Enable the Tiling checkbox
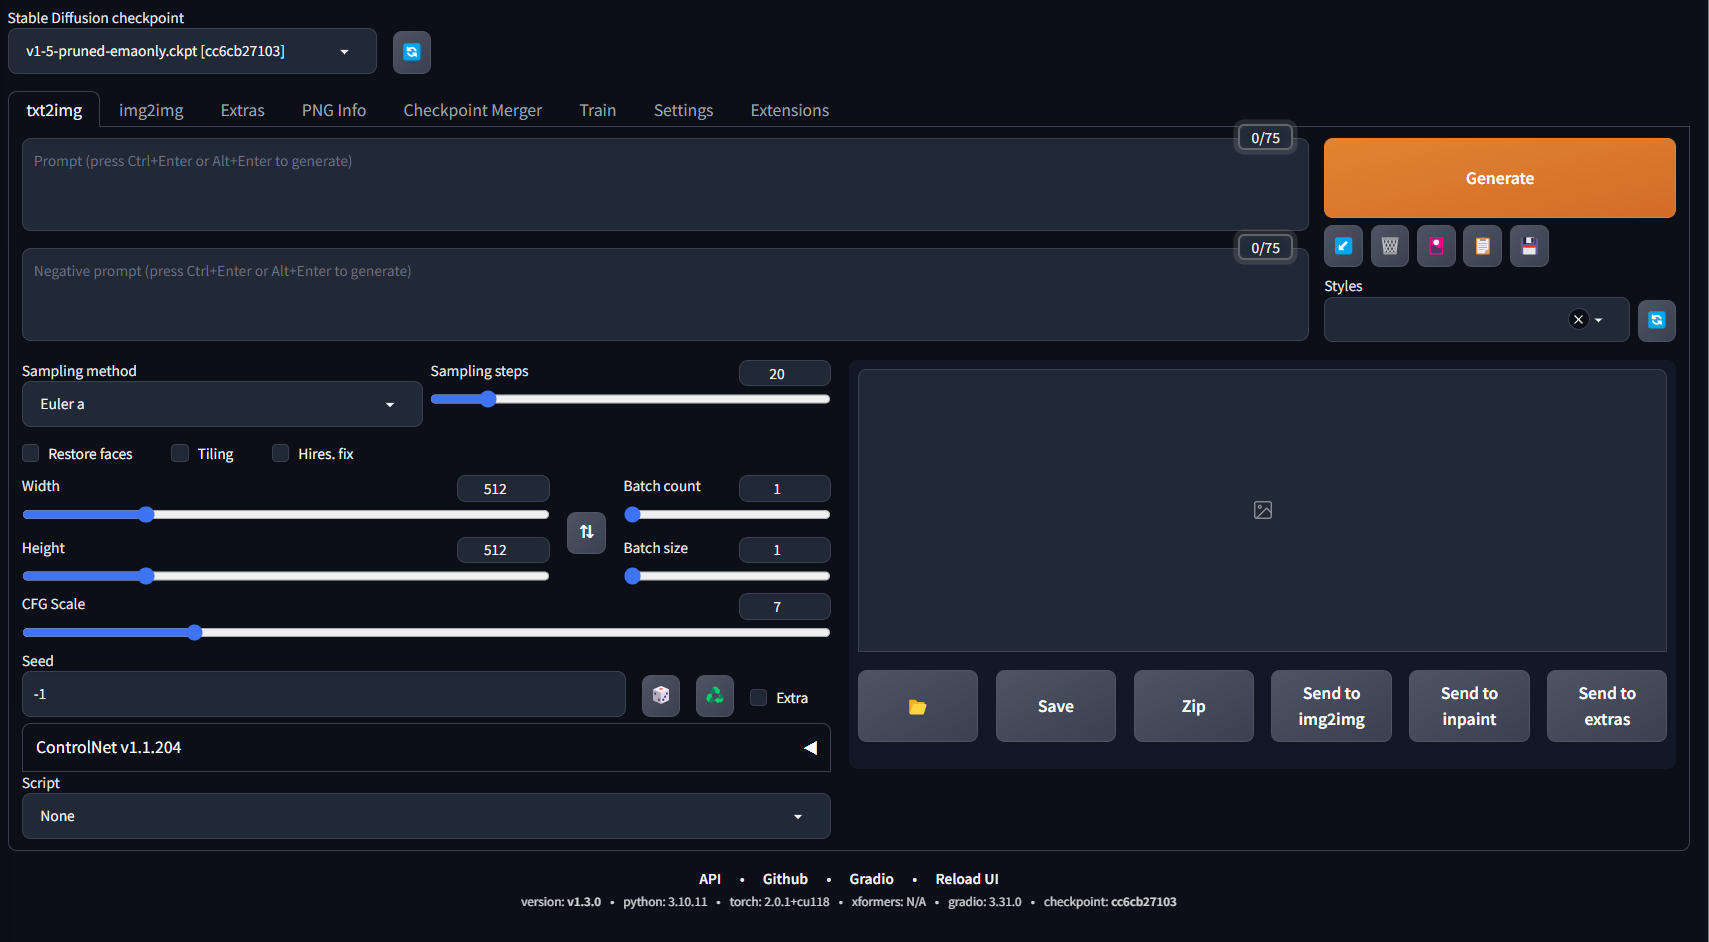 click(180, 453)
